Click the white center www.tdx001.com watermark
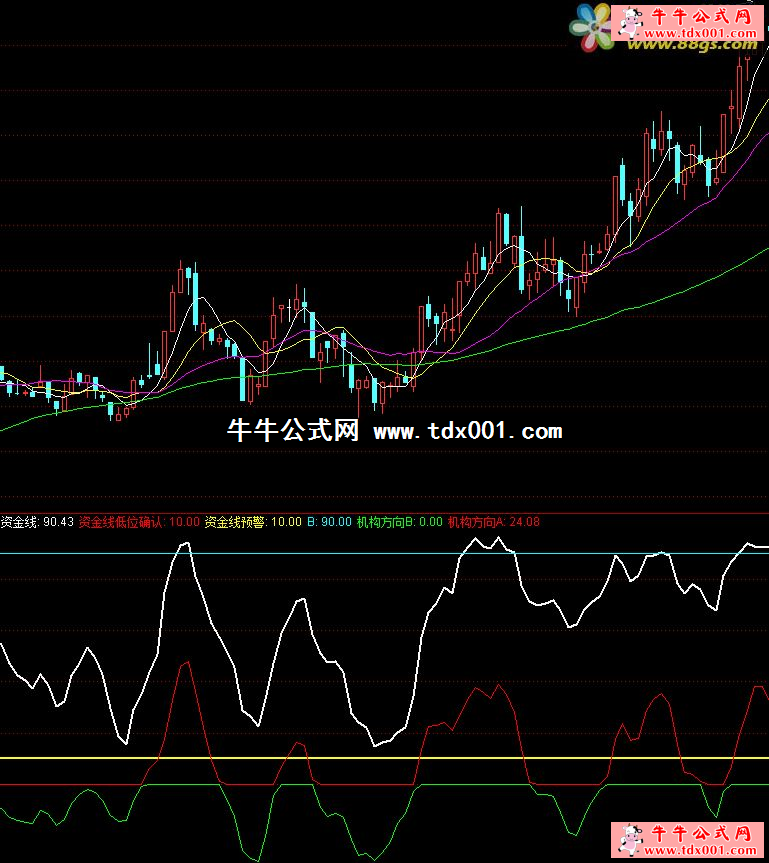This screenshot has width=769, height=863. tap(467, 432)
